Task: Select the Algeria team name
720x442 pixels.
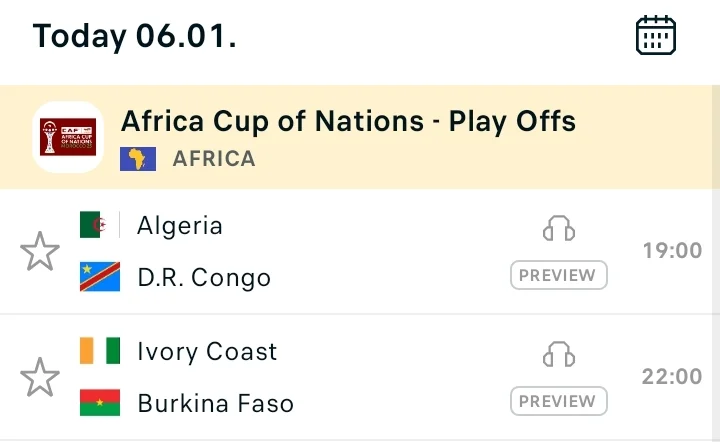Action: (x=180, y=225)
